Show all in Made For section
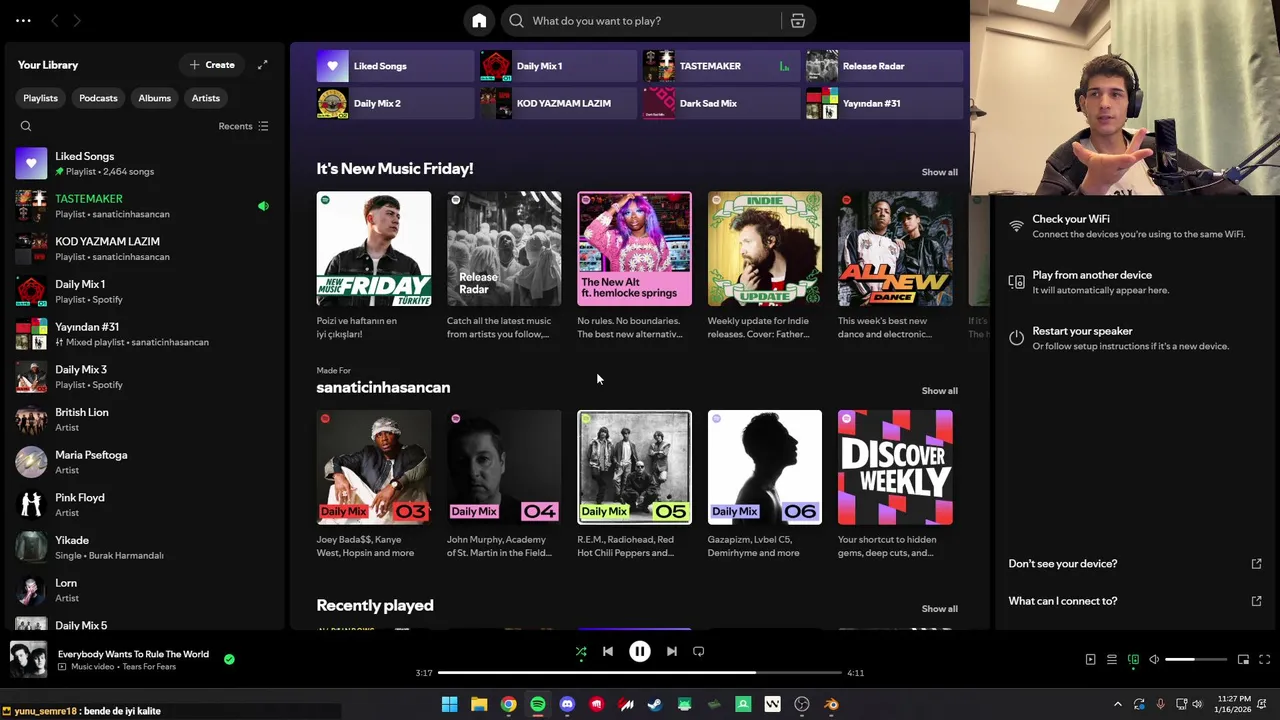 (x=939, y=391)
